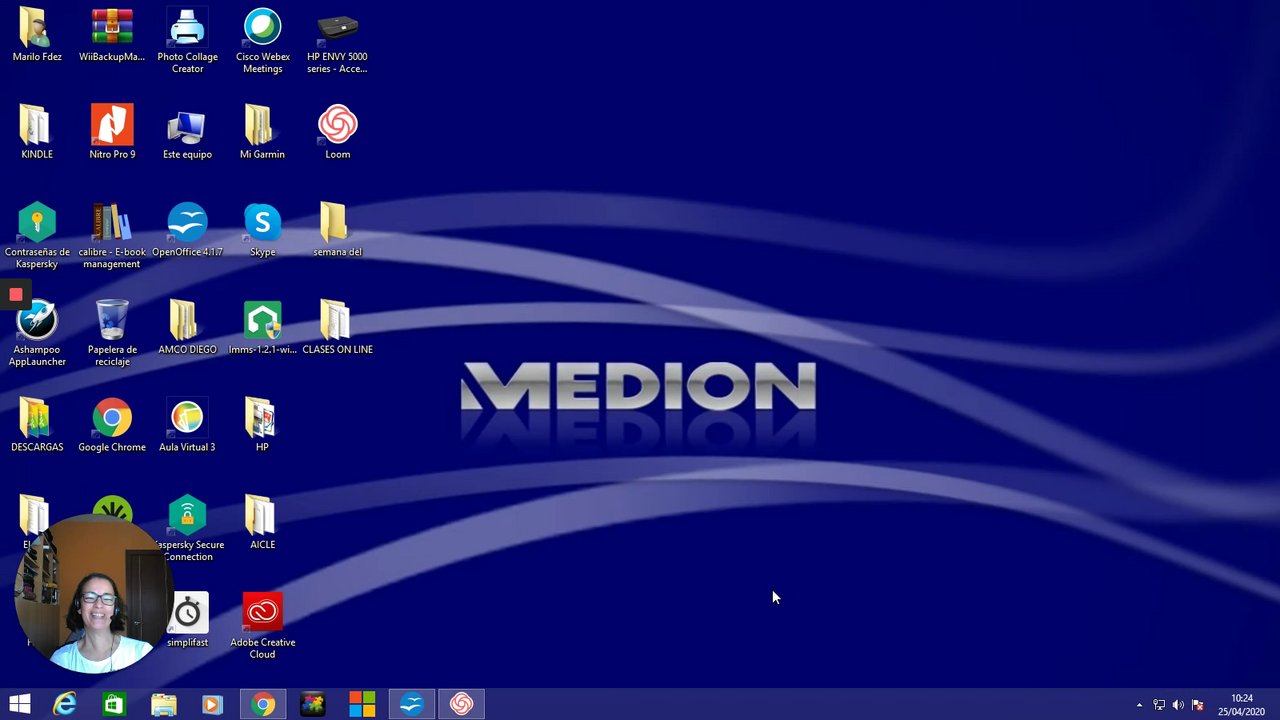The width and height of the screenshot is (1280, 720).
Task: Open Kaspersky Secure Connection
Action: point(189,529)
